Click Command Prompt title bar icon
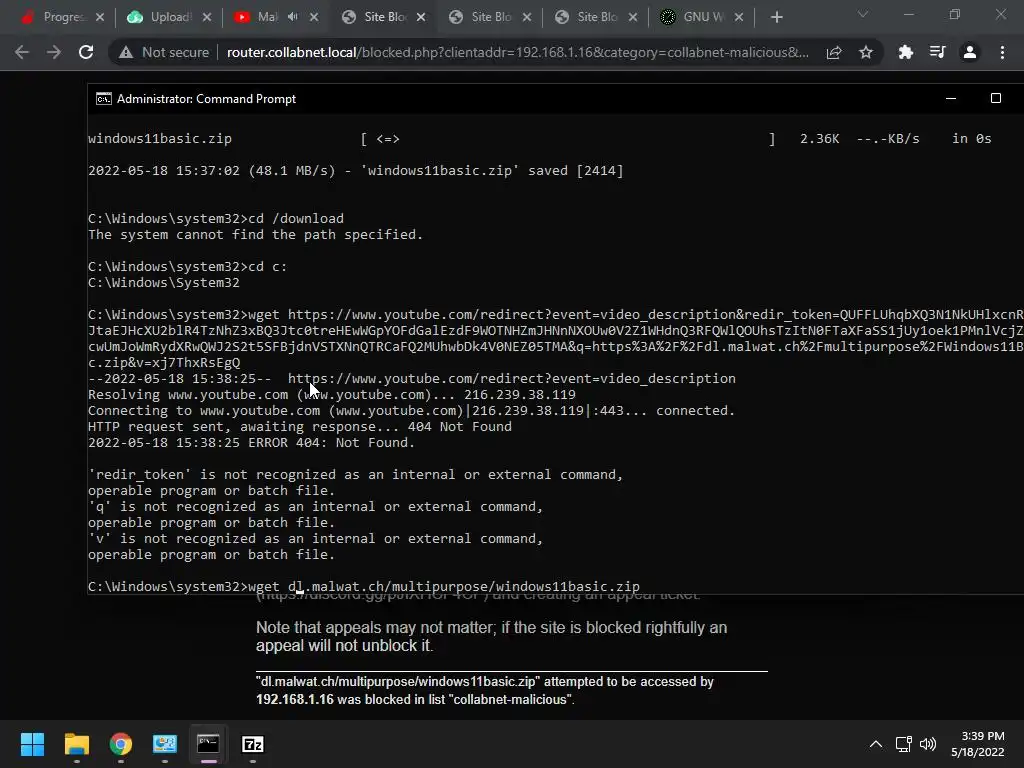This screenshot has height=768, width=1024. tap(104, 99)
